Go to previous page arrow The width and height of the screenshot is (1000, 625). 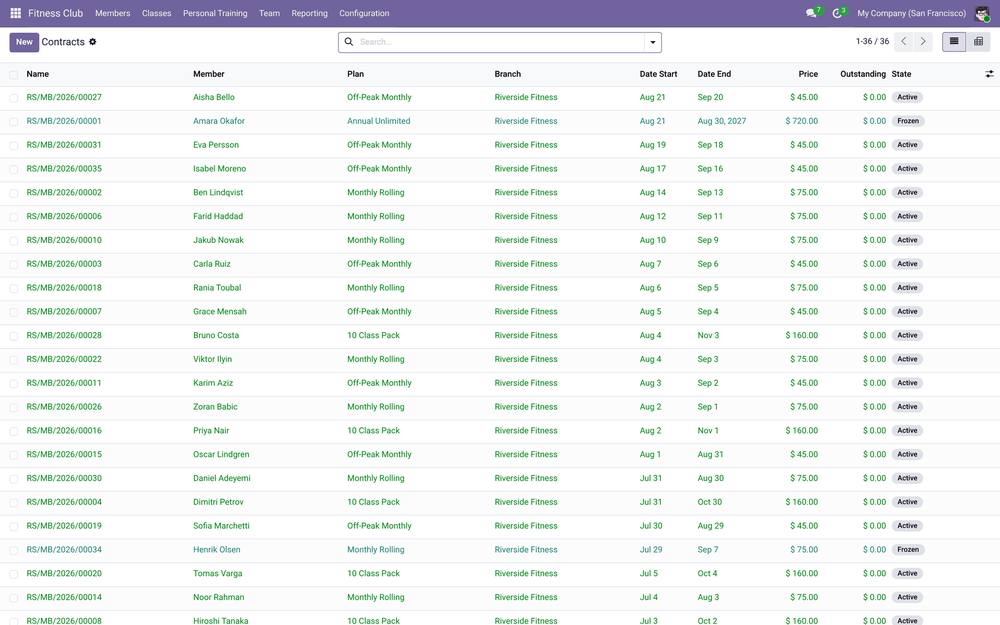tap(904, 41)
